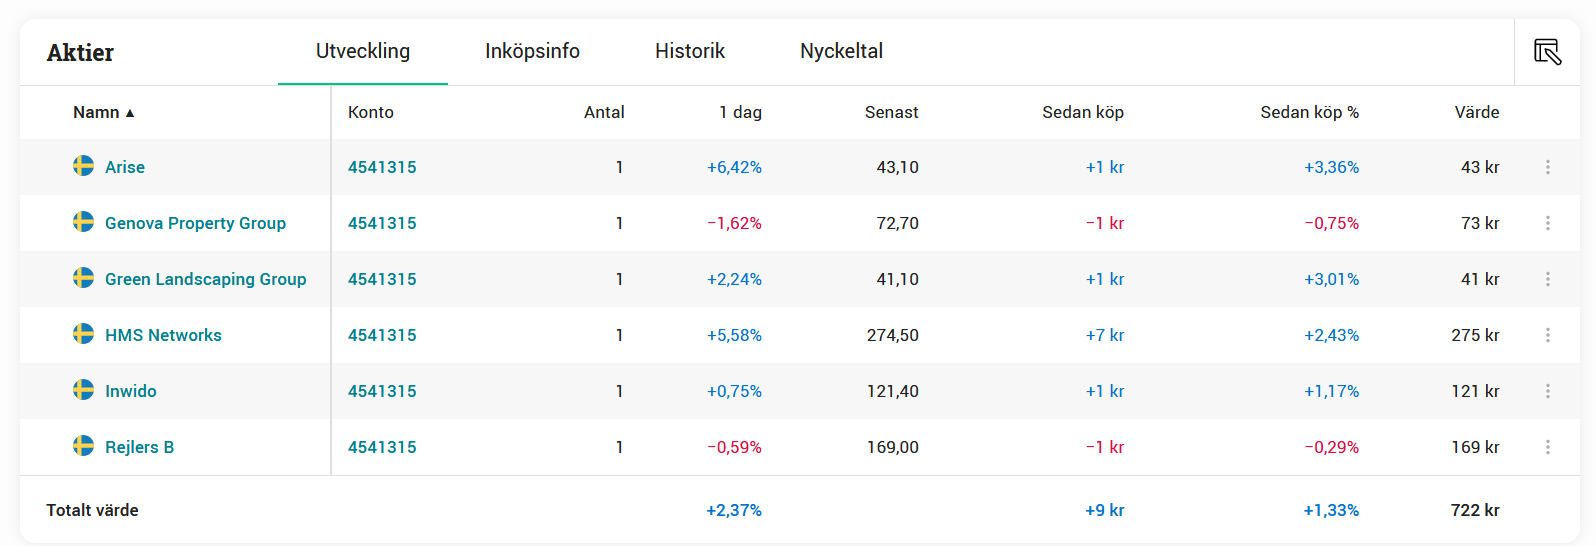Switch to the Inköpsinfo tab
Screen dimensions: 1596x546
(532, 51)
